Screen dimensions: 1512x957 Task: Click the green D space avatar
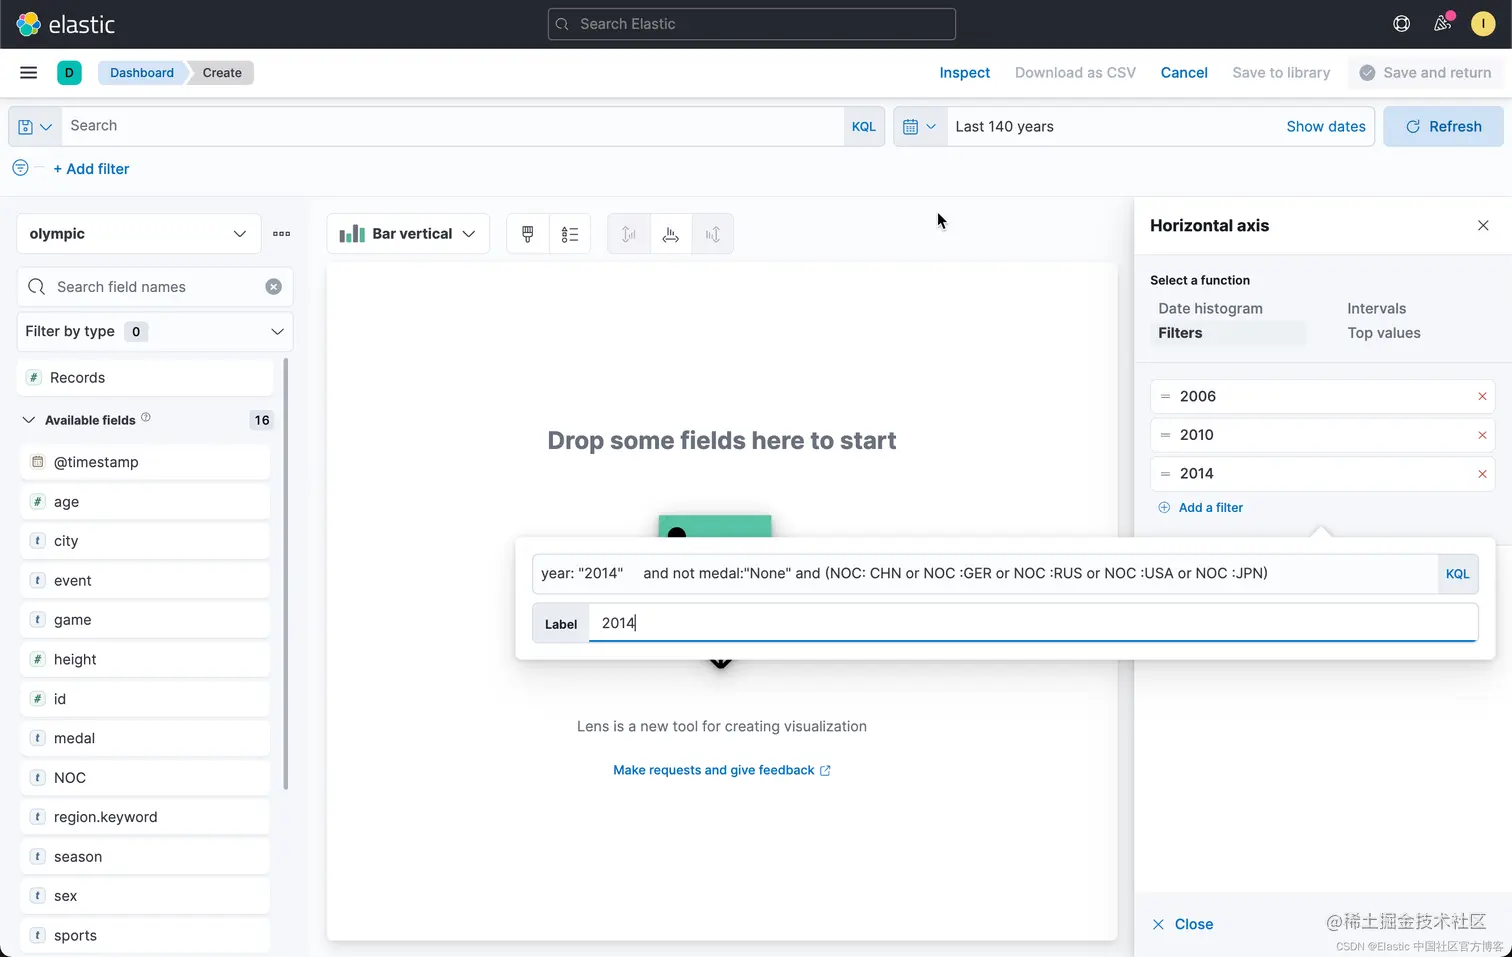69,72
